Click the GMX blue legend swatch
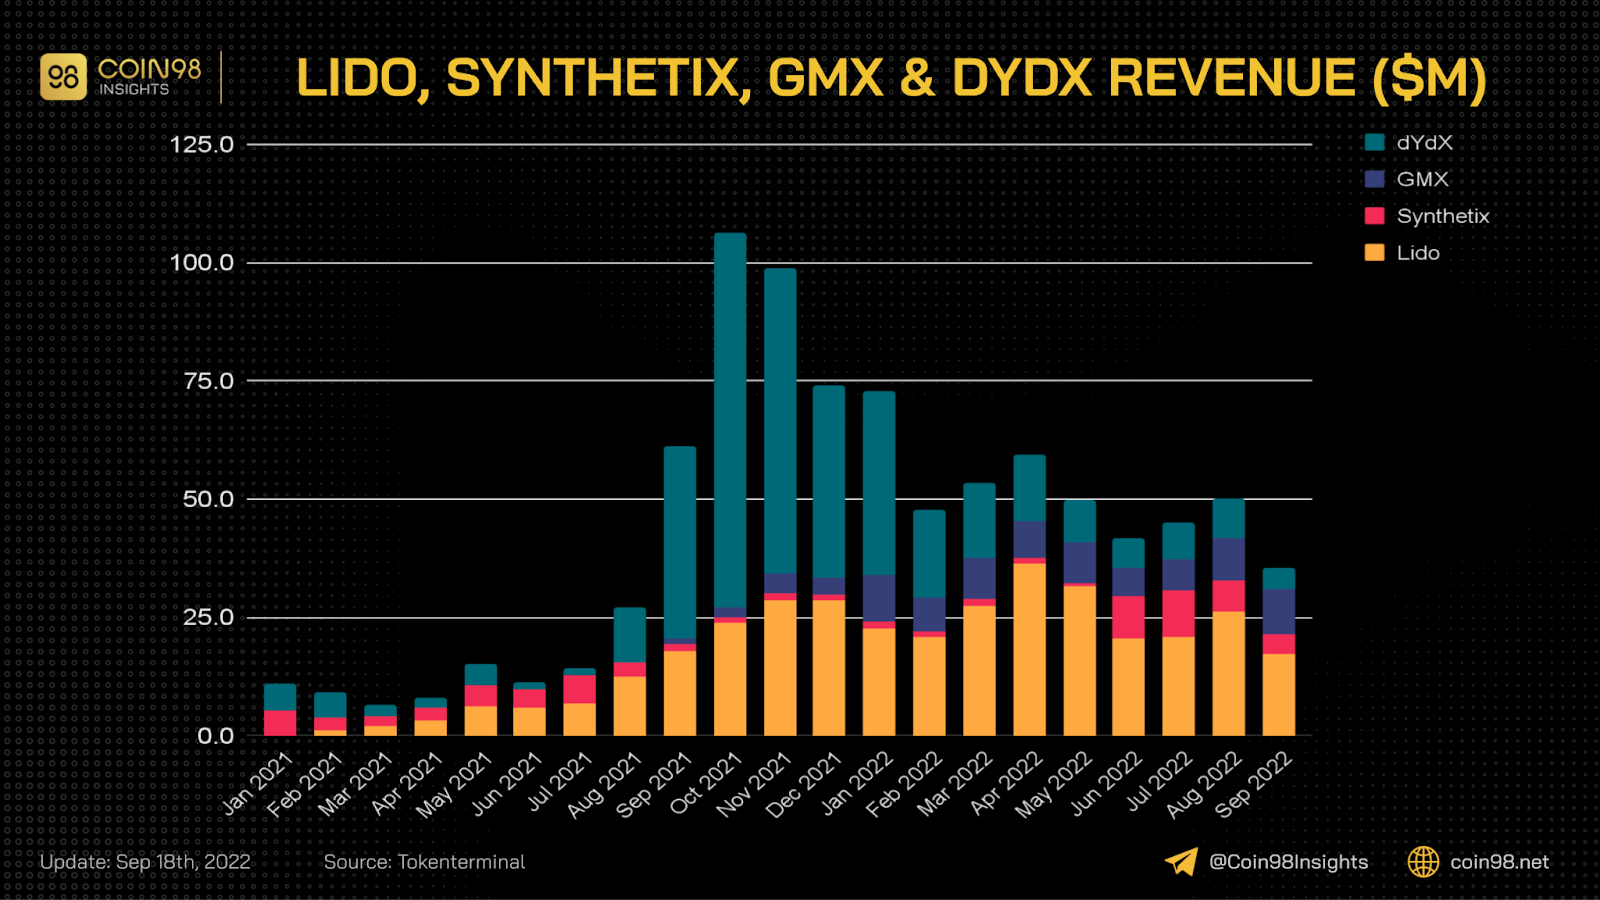 (1375, 179)
